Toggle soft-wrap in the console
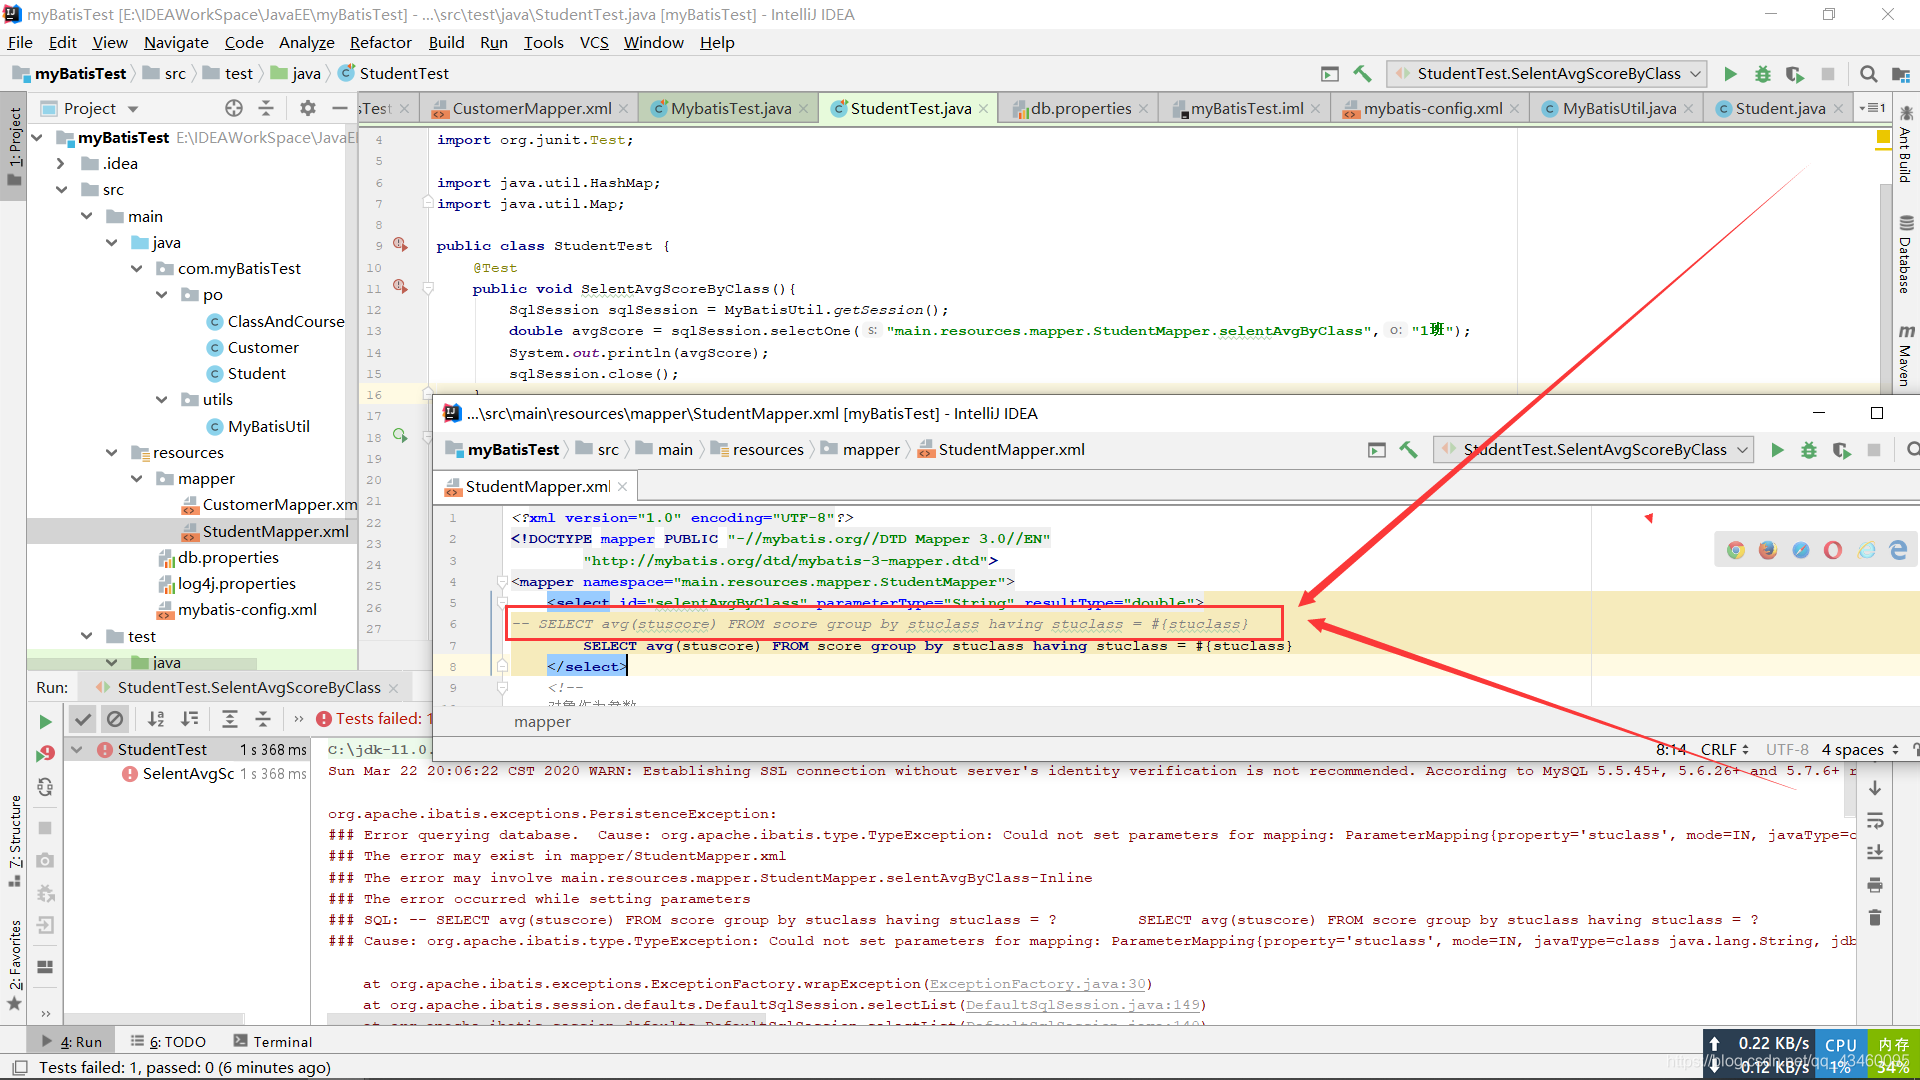Image resolution: width=1920 pixels, height=1080 pixels. click(1875, 821)
